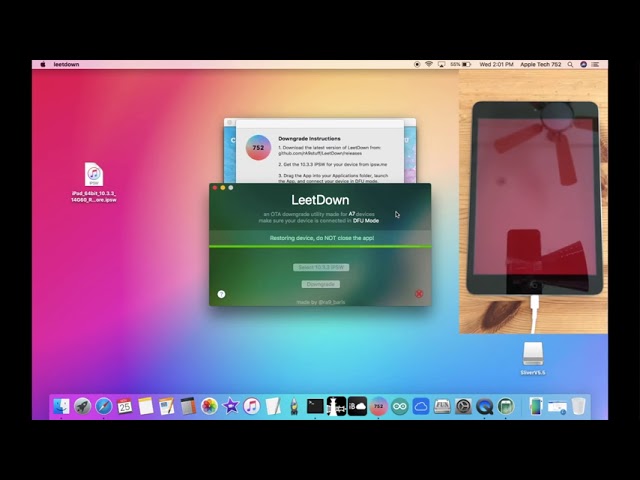Click the battery 55% indicator

(460, 64)
